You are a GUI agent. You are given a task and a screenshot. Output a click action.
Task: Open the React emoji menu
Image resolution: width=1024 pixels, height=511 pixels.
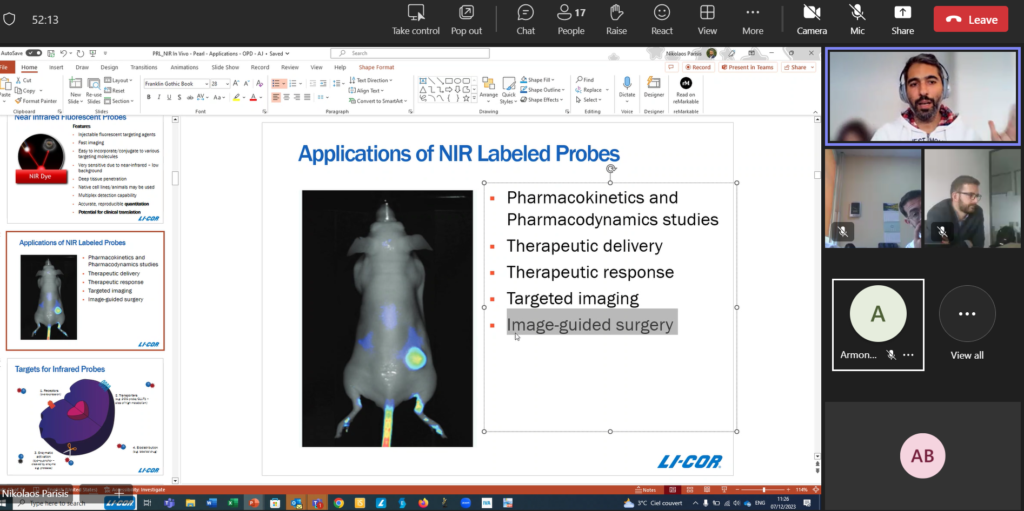pyautogui.click(x=662, y=20)
